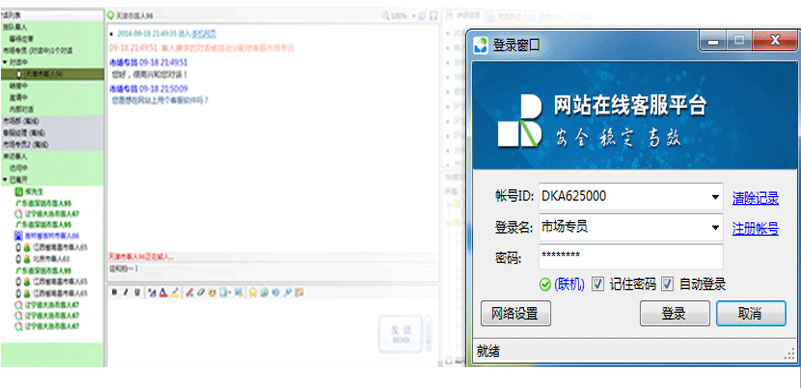The width and height of the screenshot is (801, 388).
Task: Click the green bubble icon before 天津市客人96 title
Action: (x=110, y=16)
